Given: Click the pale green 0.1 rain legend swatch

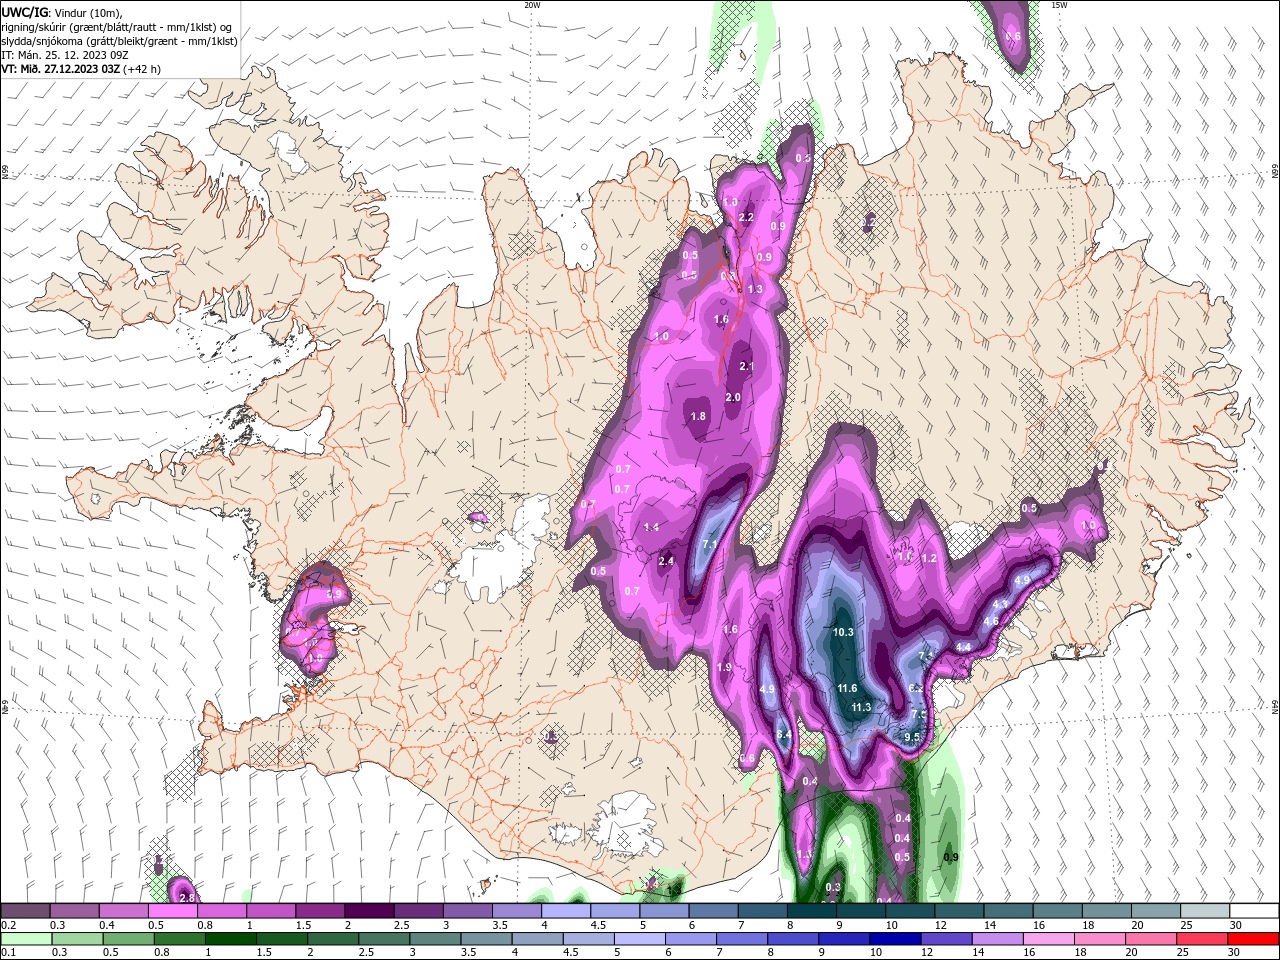Looking at the screenshot, I should pyautogui.click(x=26, y=939).
